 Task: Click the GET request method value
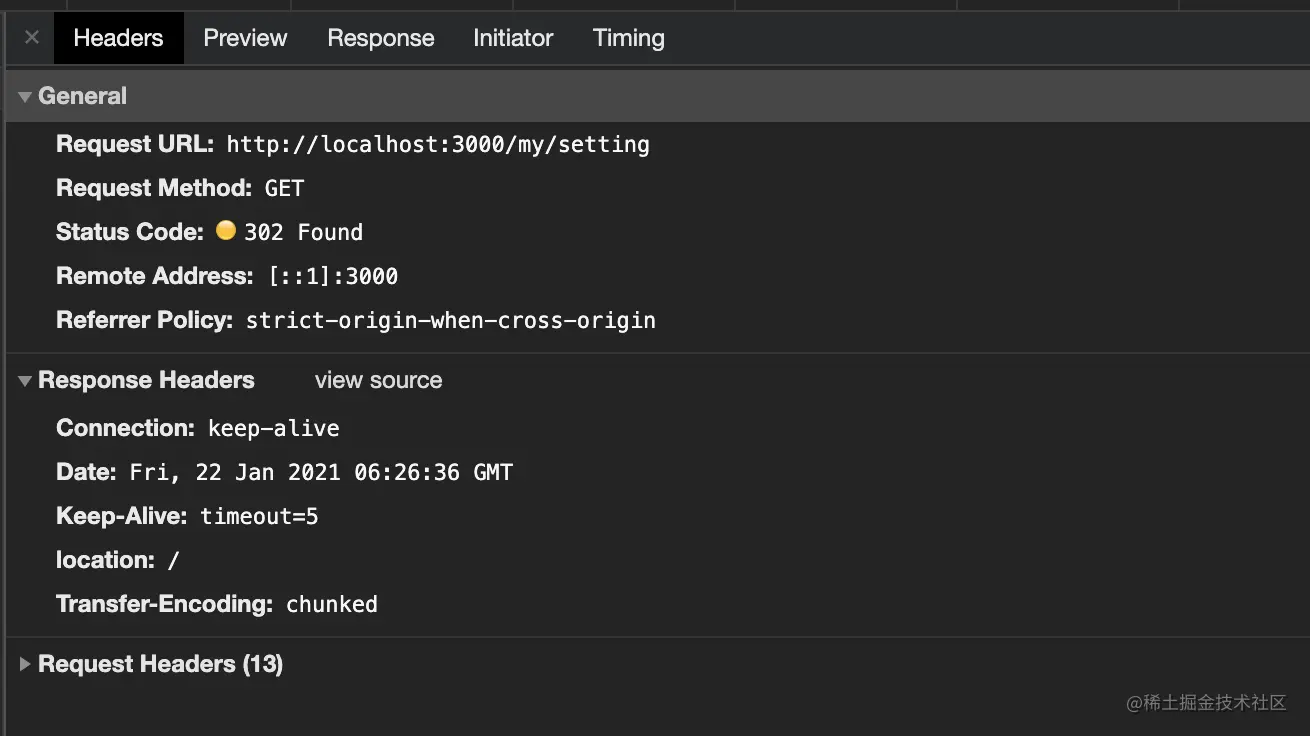tap(284, 189)
